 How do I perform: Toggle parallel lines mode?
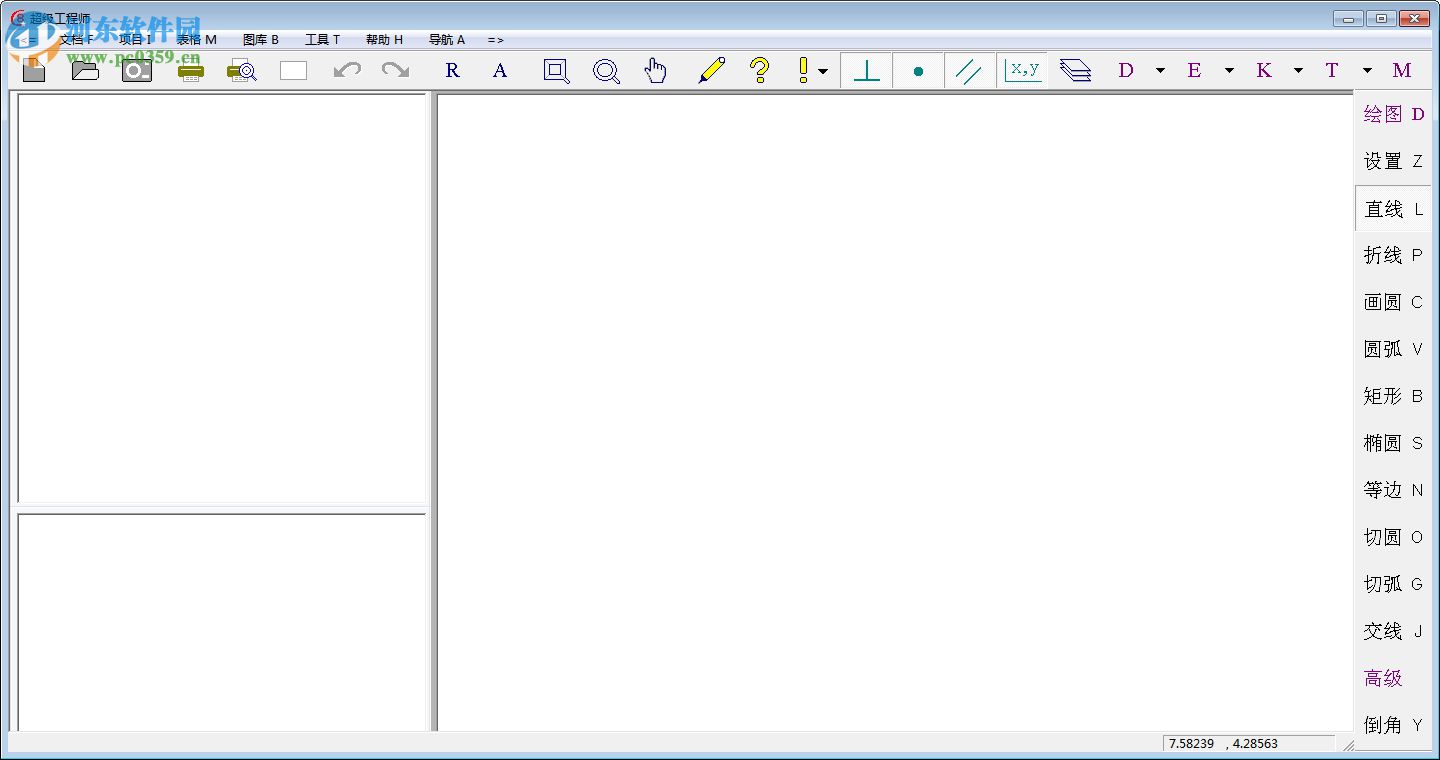(x=969, y=71)
